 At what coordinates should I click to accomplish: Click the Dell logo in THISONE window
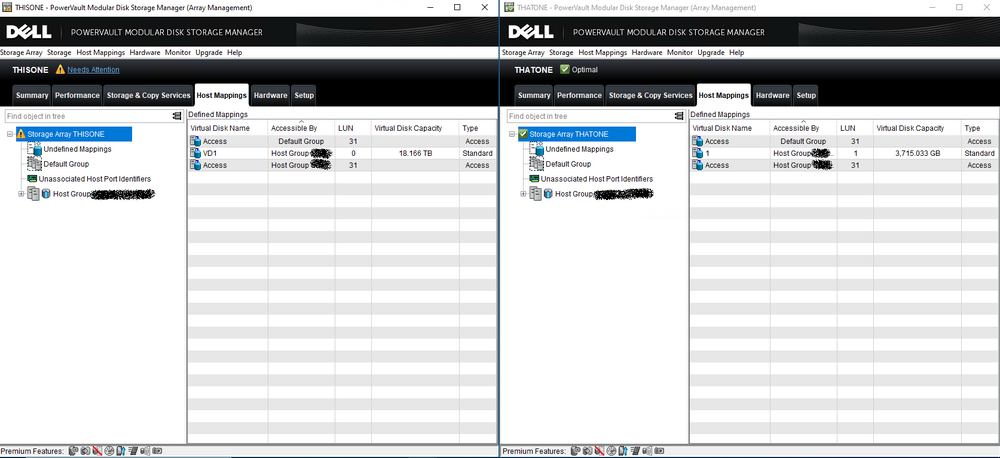29,32
